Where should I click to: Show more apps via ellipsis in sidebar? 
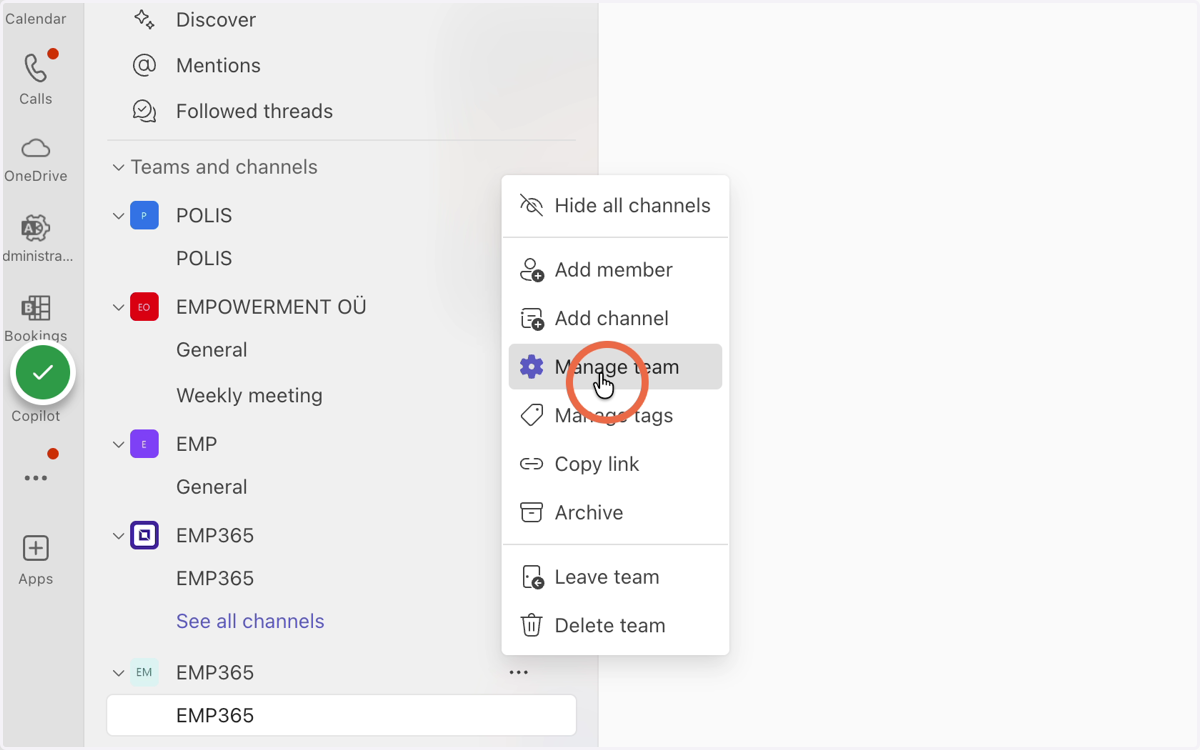[36, 478]
